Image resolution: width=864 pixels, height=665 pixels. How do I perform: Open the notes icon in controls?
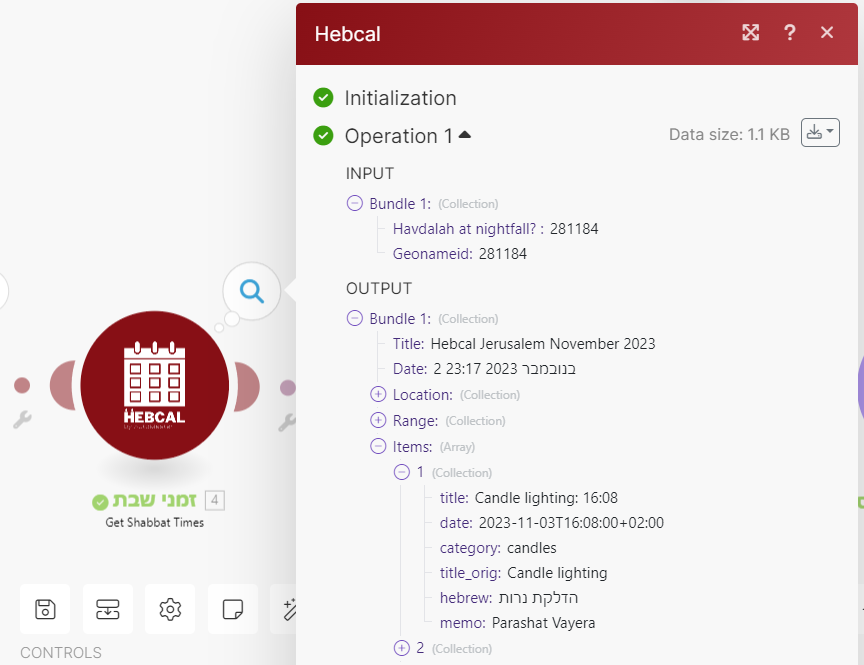pos(233,609)
